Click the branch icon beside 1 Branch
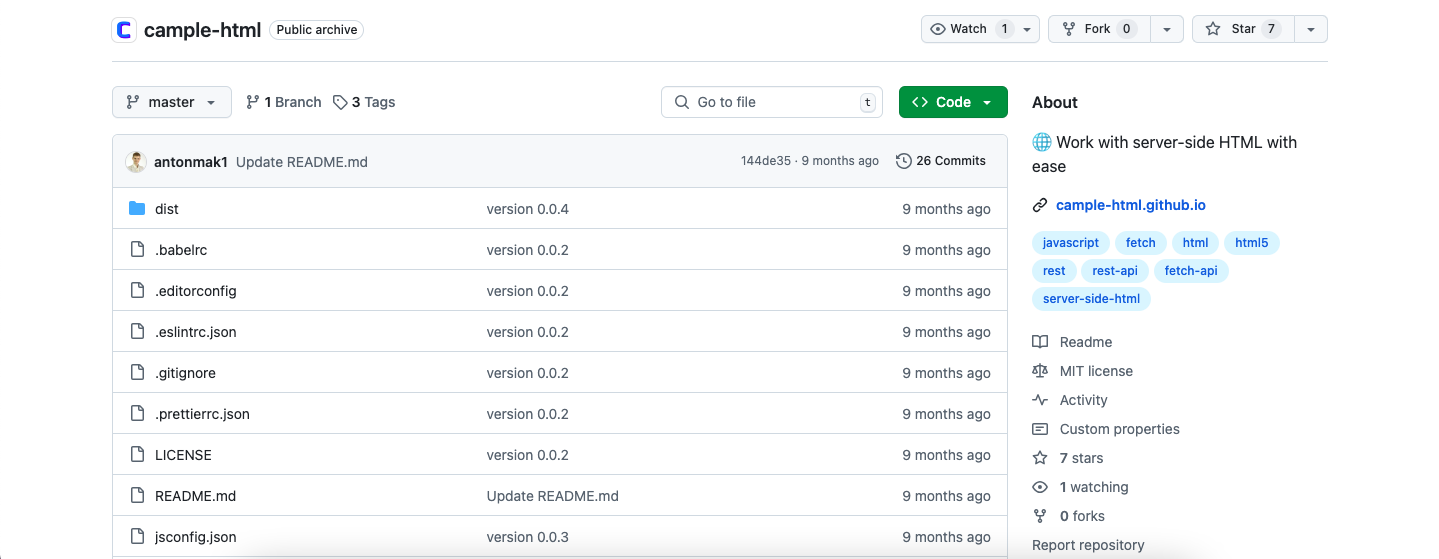The height and width of the screenshot is (559, 1439). (x=253, y=102)
